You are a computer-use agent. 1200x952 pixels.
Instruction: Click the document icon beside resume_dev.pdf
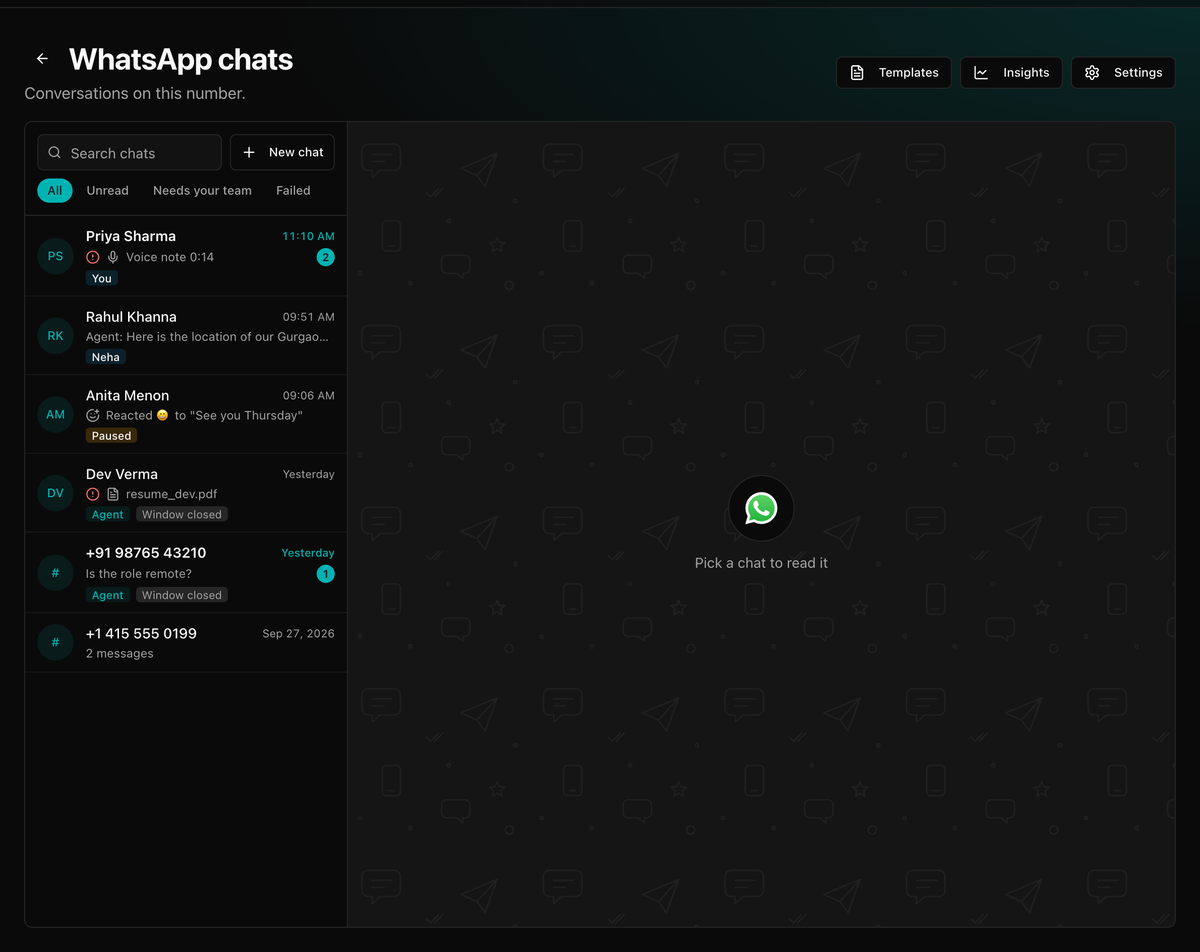point(113,494)
